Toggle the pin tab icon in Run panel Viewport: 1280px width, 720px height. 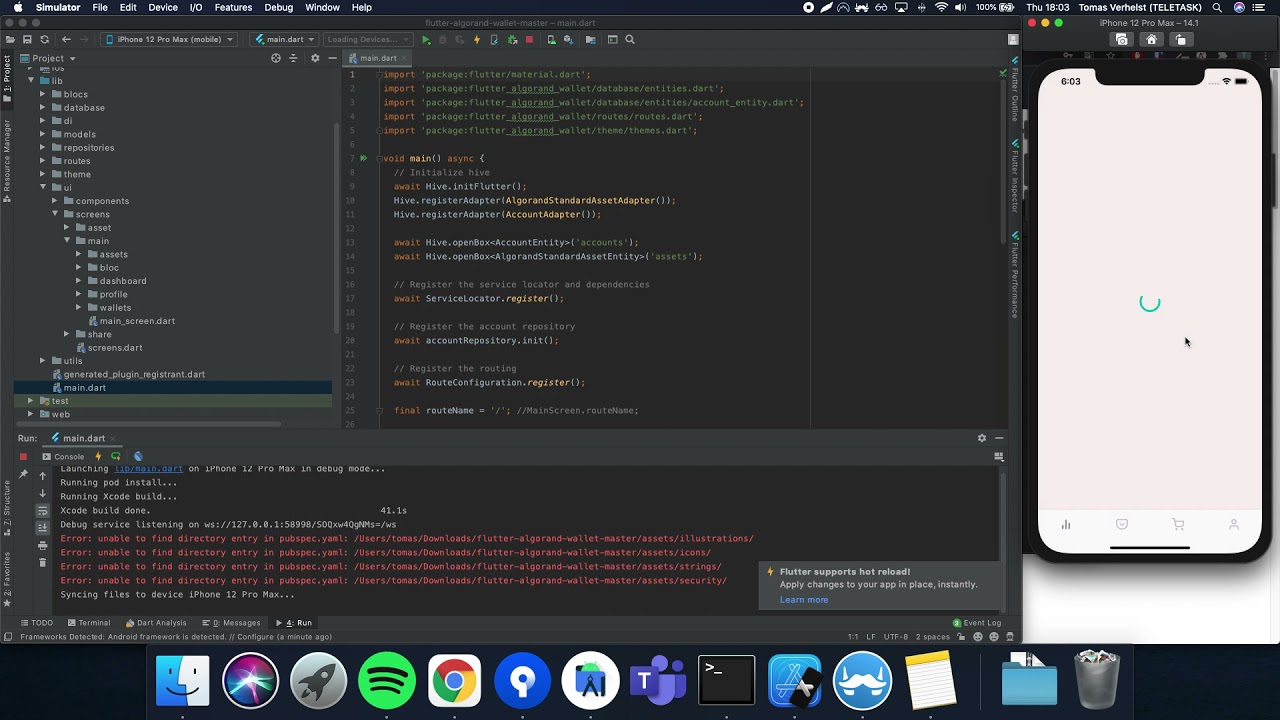[x=23, y=474]
